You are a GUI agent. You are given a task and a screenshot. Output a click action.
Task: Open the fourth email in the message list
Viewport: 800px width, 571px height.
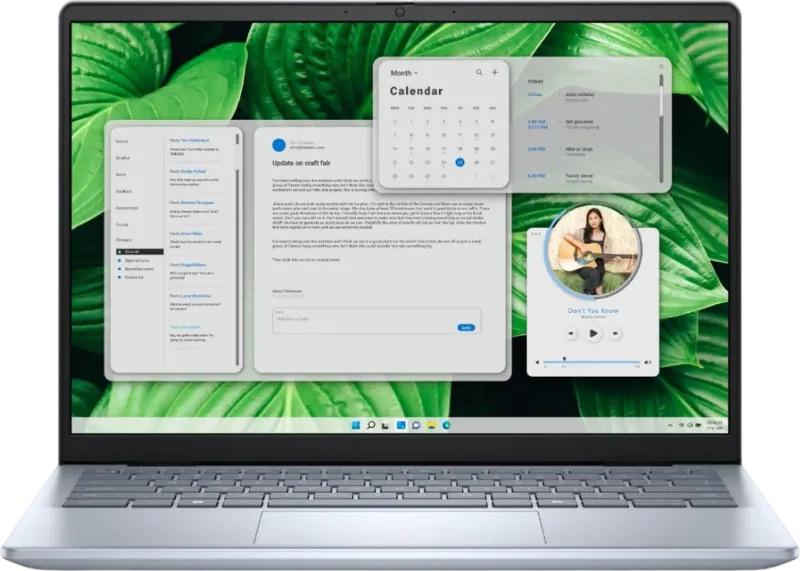coord(194,240)
